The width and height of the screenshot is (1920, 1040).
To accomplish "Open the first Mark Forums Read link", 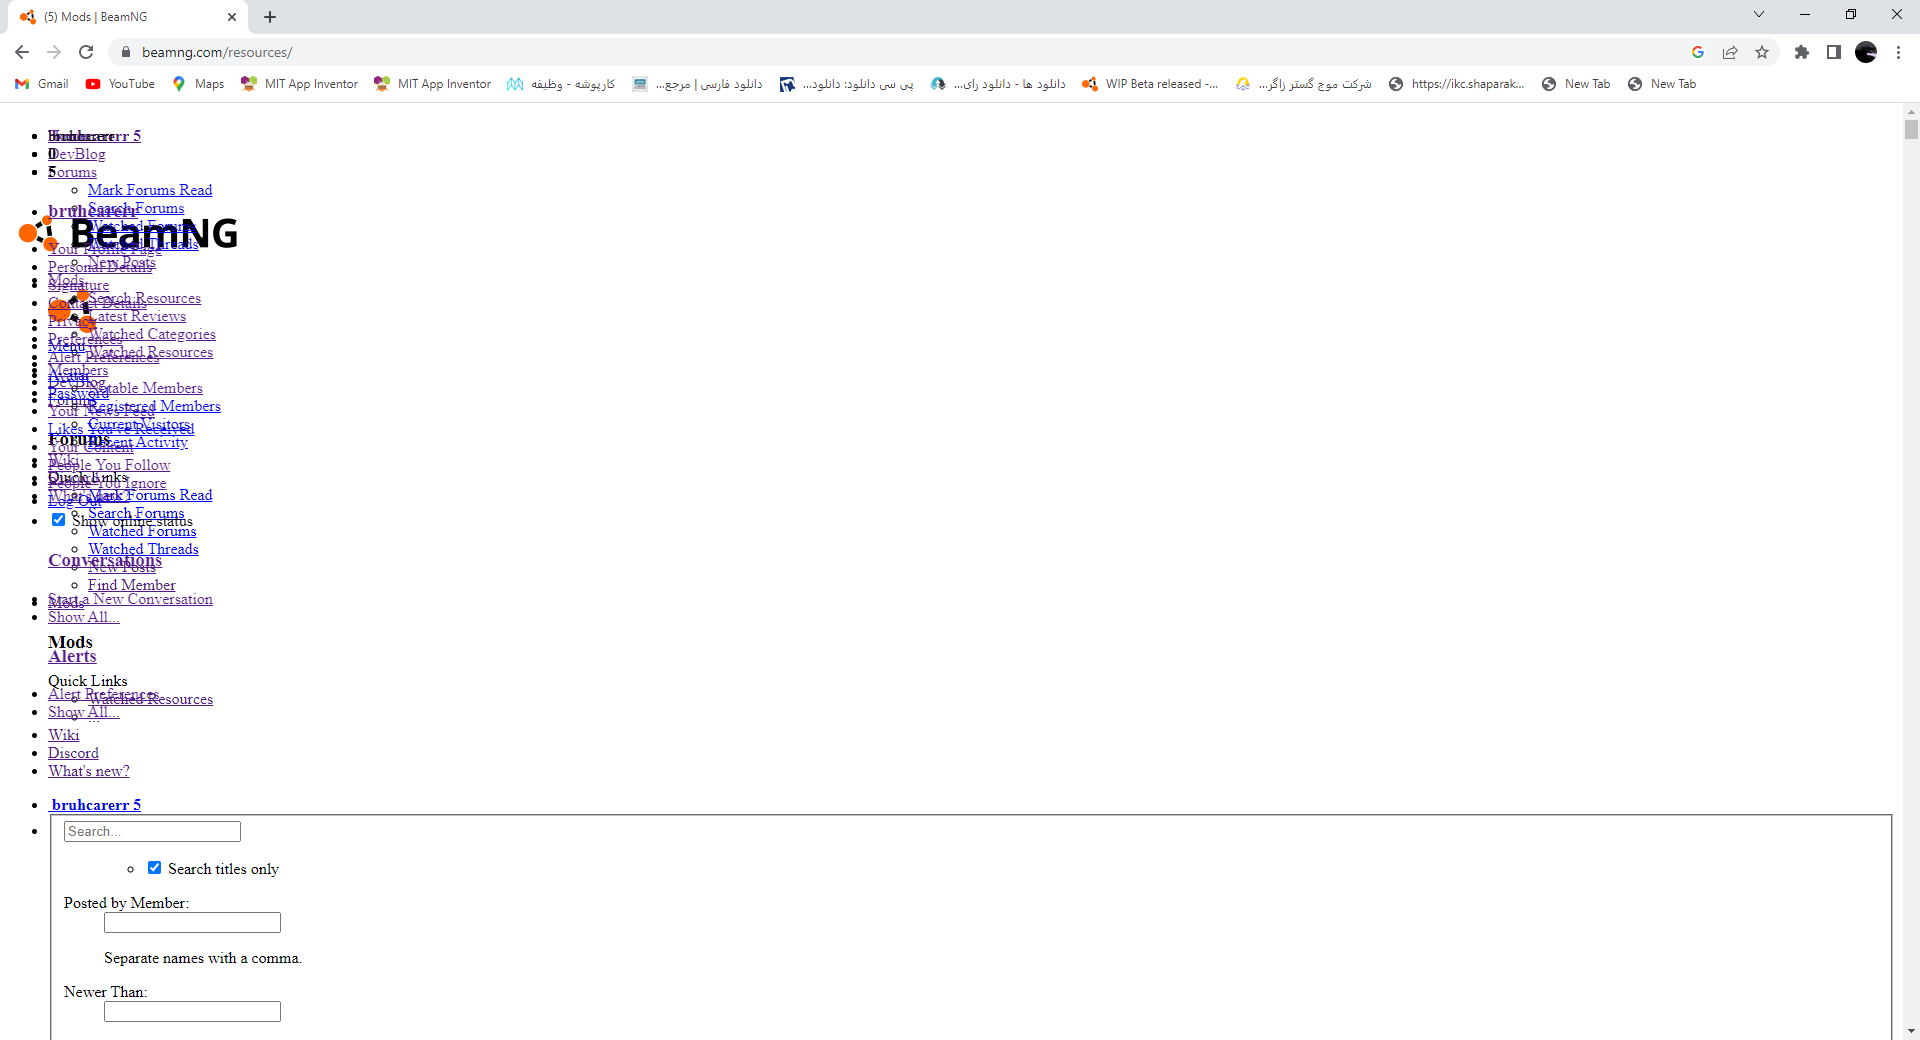I will [x=150, y=190].
